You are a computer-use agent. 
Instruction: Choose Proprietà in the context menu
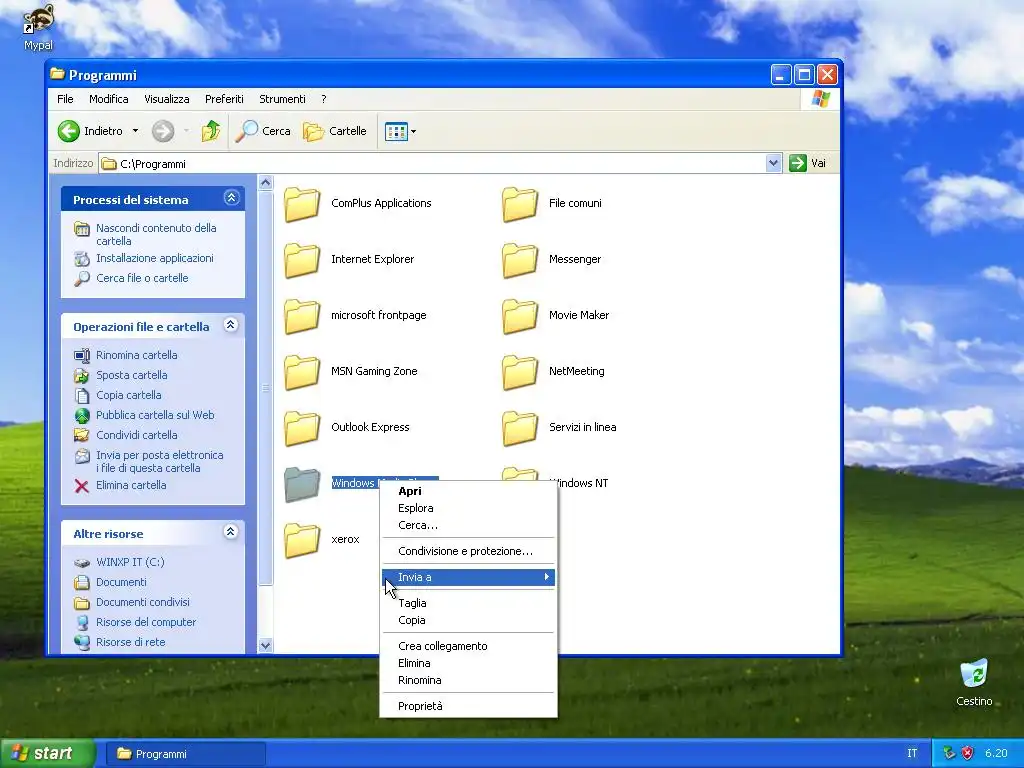[468, 707]
